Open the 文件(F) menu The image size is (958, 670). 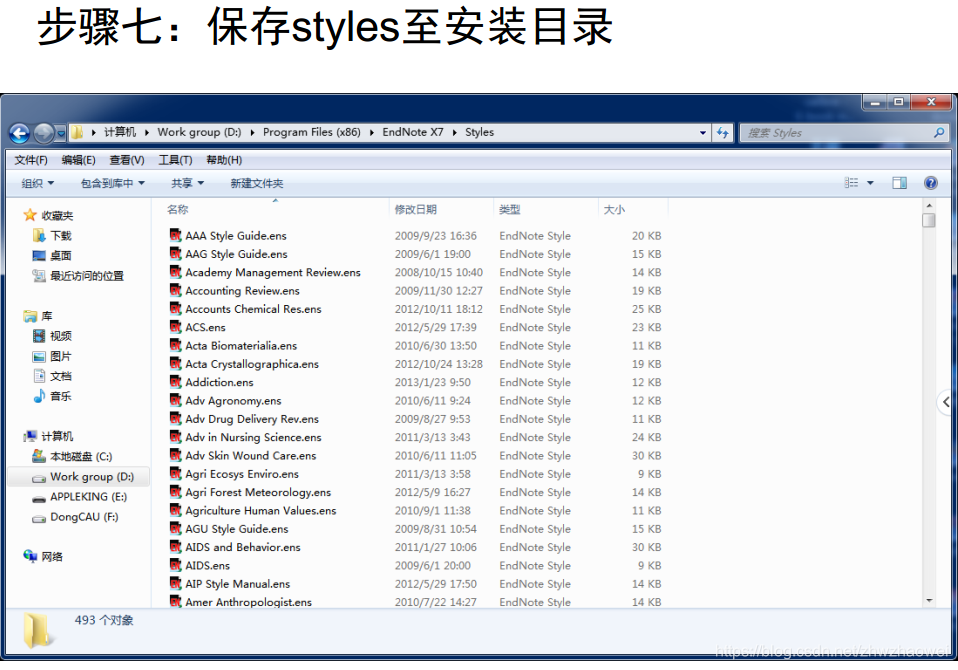click(x=31, y=160)
